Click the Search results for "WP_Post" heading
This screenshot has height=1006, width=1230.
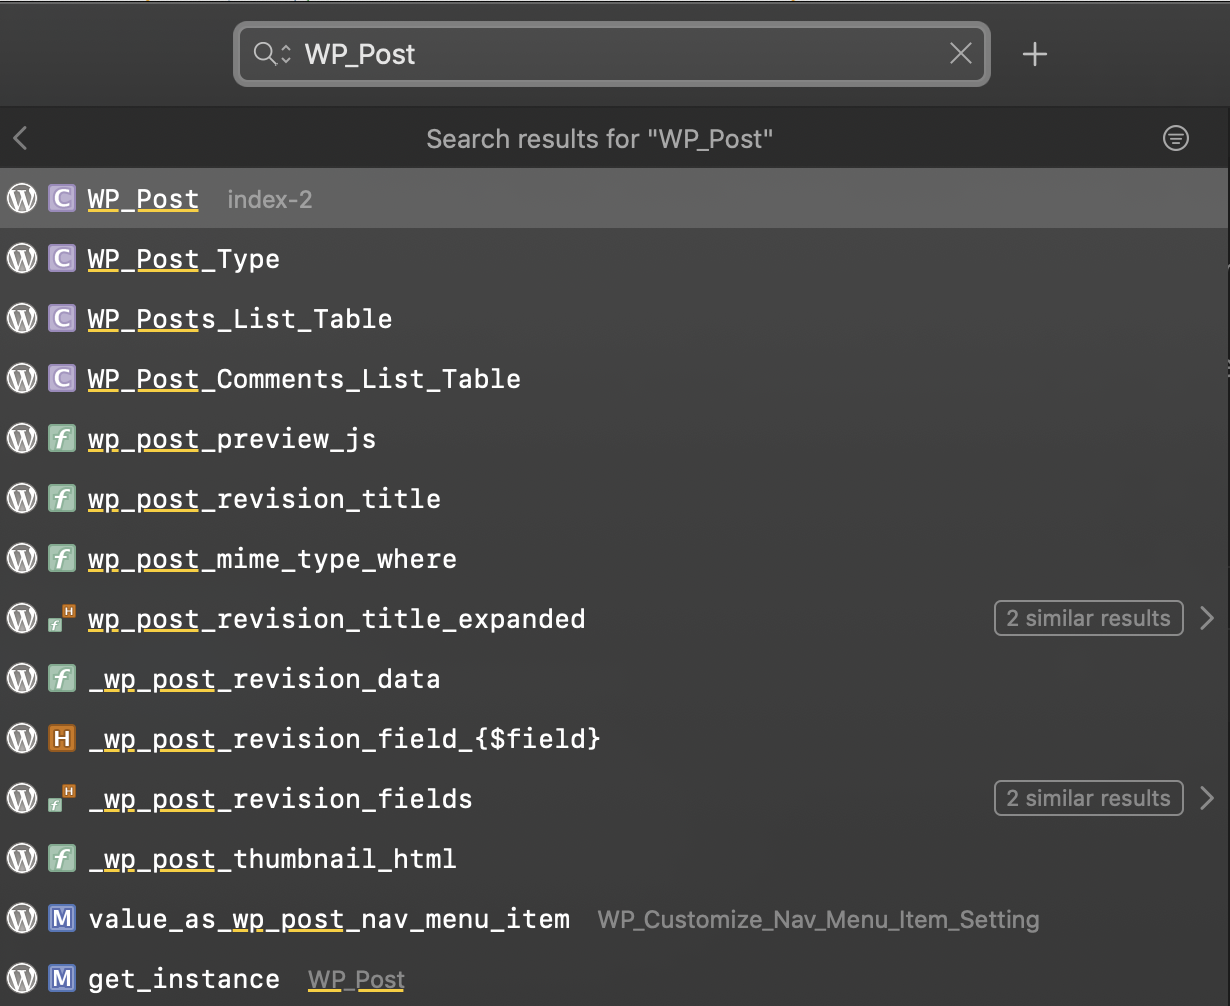pyautogui.click(x=600, y=138)
